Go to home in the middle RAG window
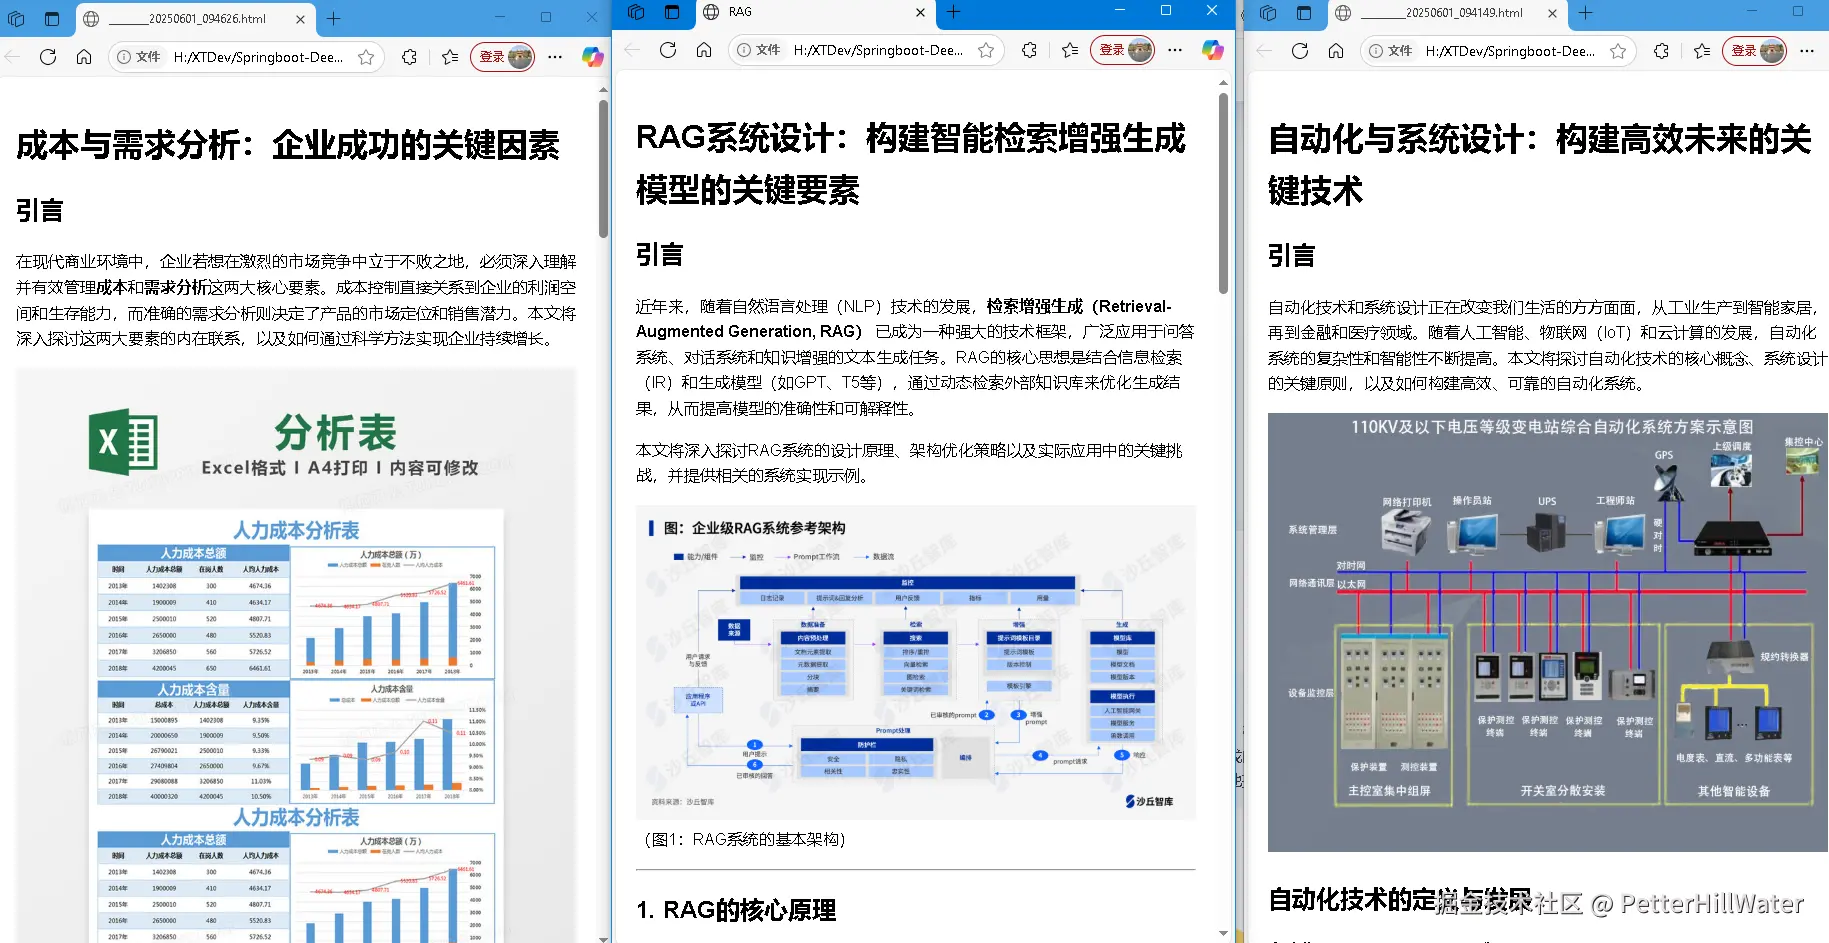Image resolution: width=1829 pixels, height=943 pixels. tap(704, 50)
